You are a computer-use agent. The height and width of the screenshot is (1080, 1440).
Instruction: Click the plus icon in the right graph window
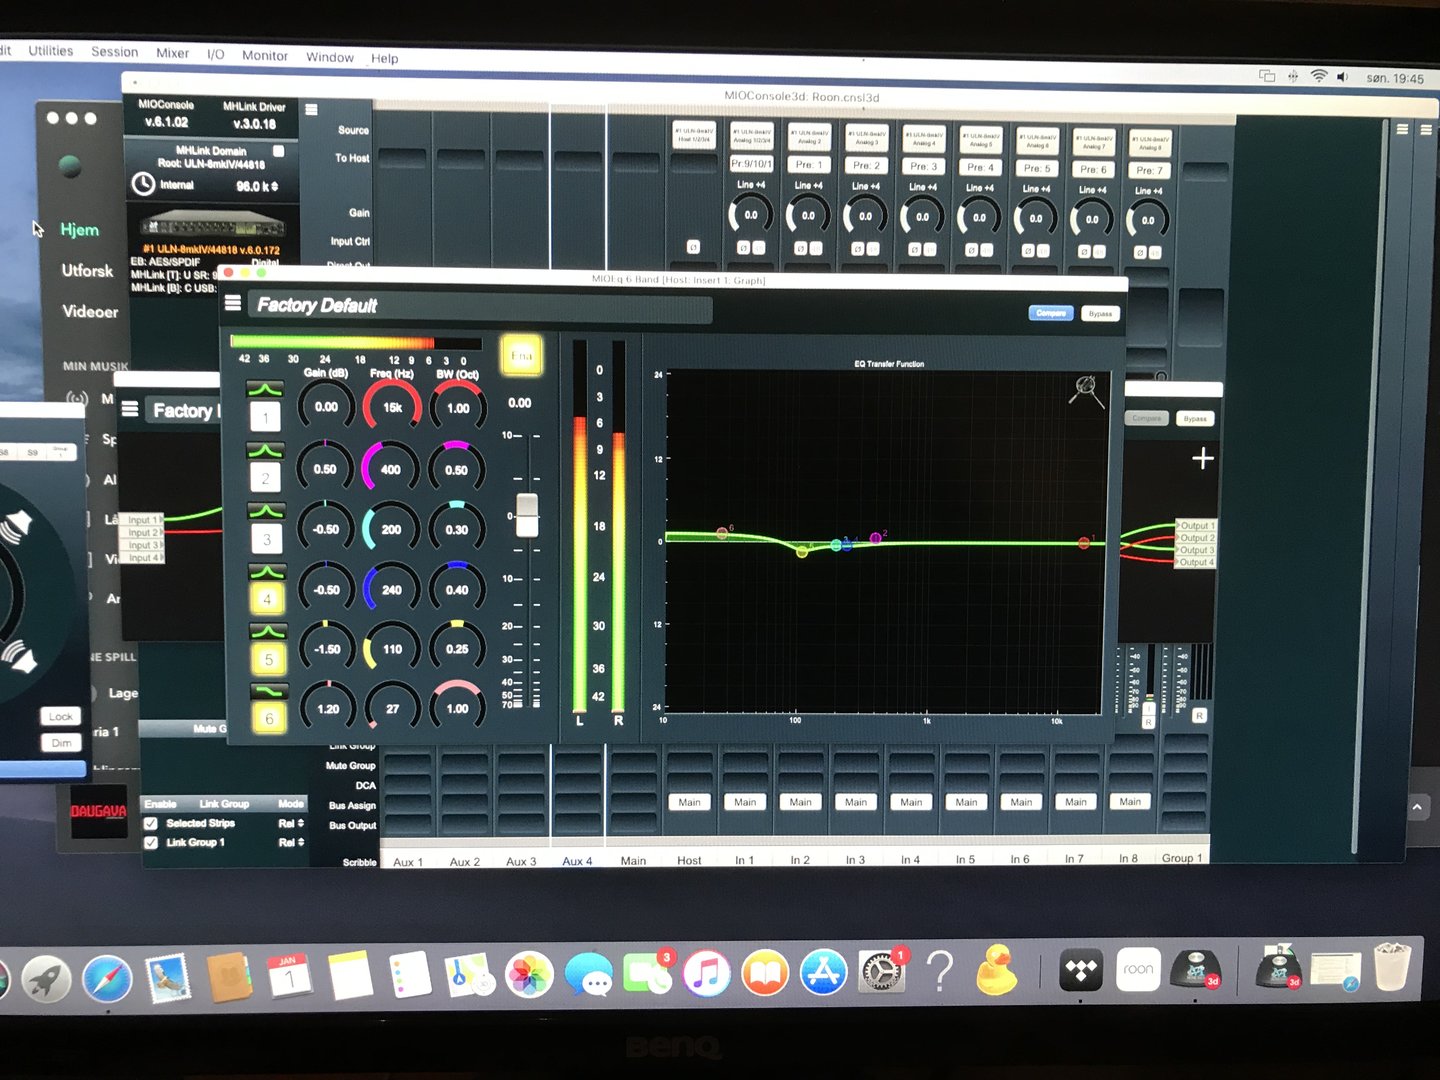pyautogui.click(x=1203, y=458)
